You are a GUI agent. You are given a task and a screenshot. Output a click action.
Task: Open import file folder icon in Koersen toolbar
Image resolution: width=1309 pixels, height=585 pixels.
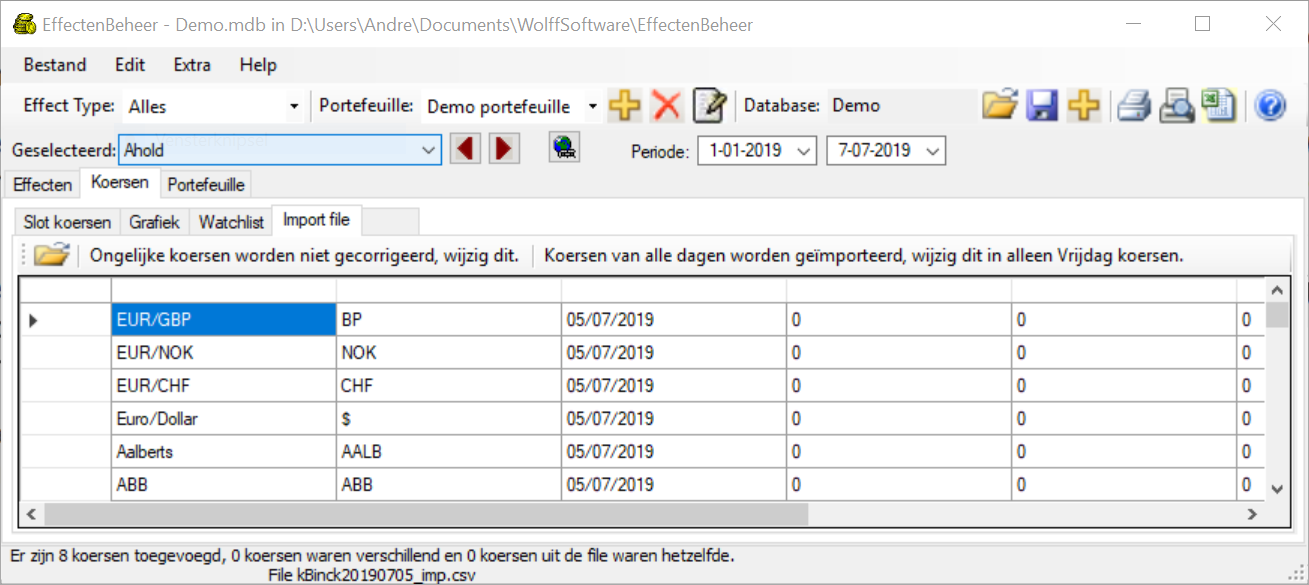50,256
